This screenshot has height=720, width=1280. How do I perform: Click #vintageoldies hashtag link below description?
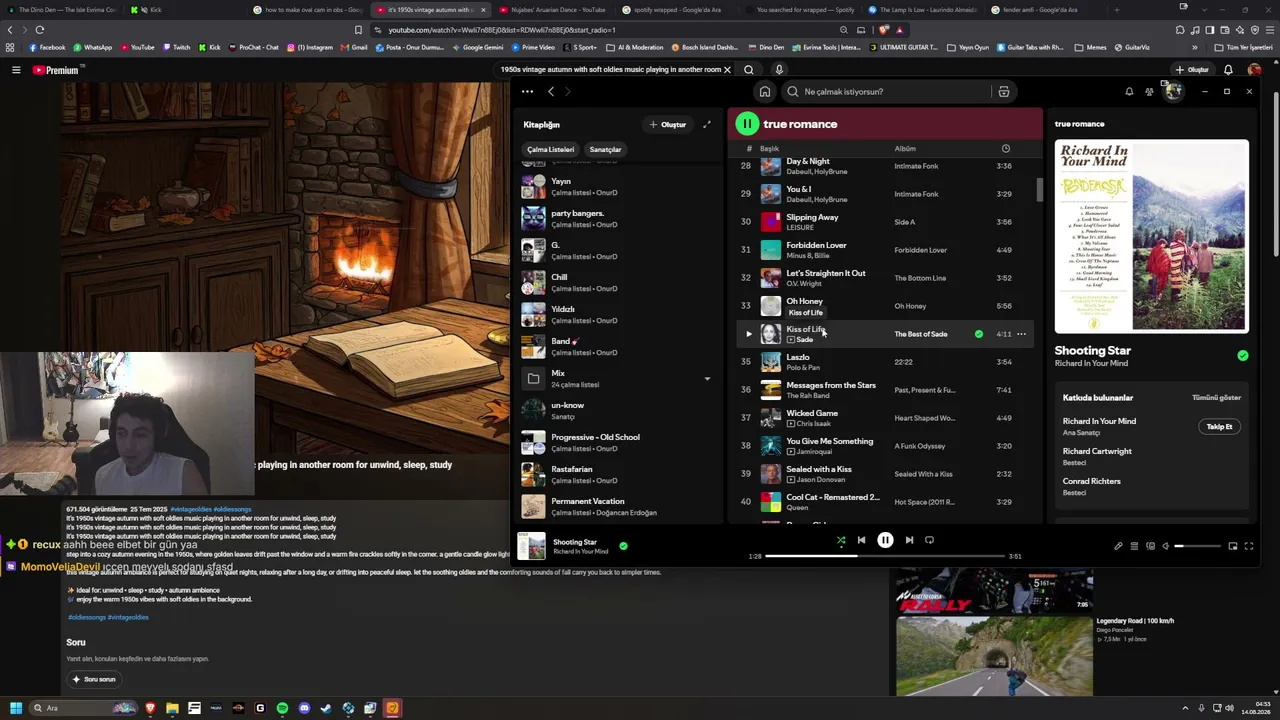pos(129,617)
